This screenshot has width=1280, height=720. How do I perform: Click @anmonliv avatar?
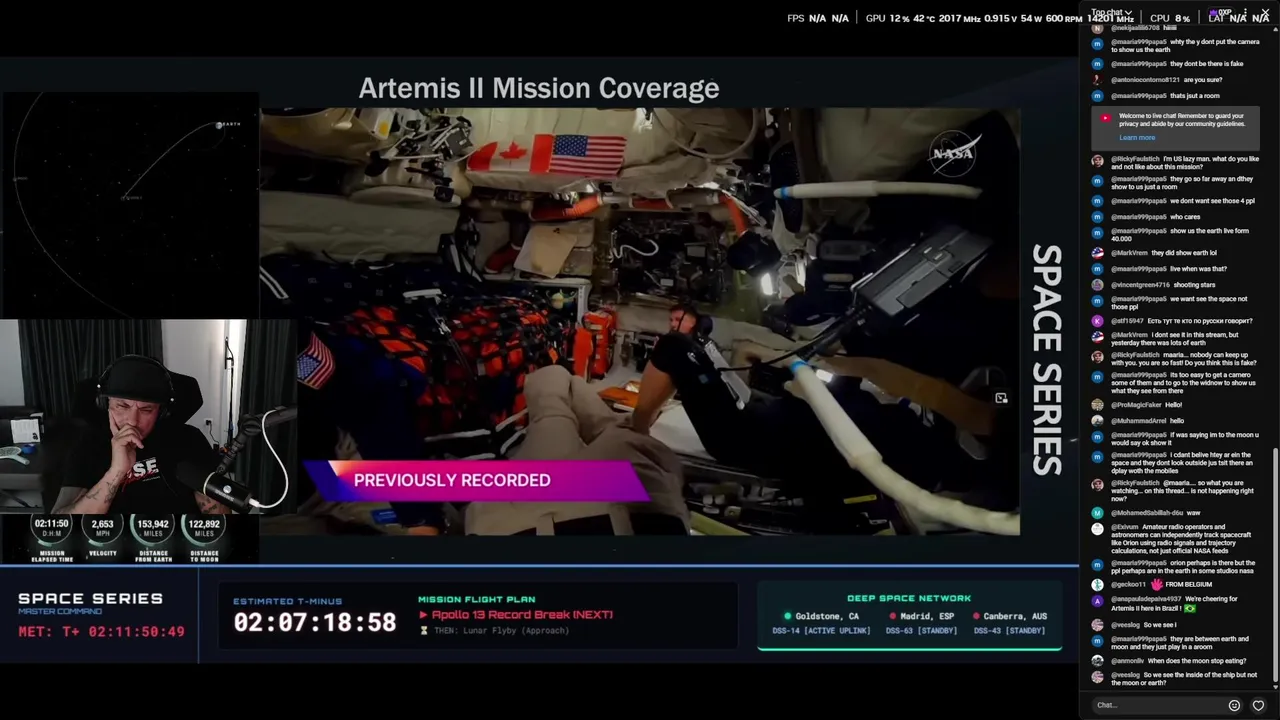coord(1097,661)
